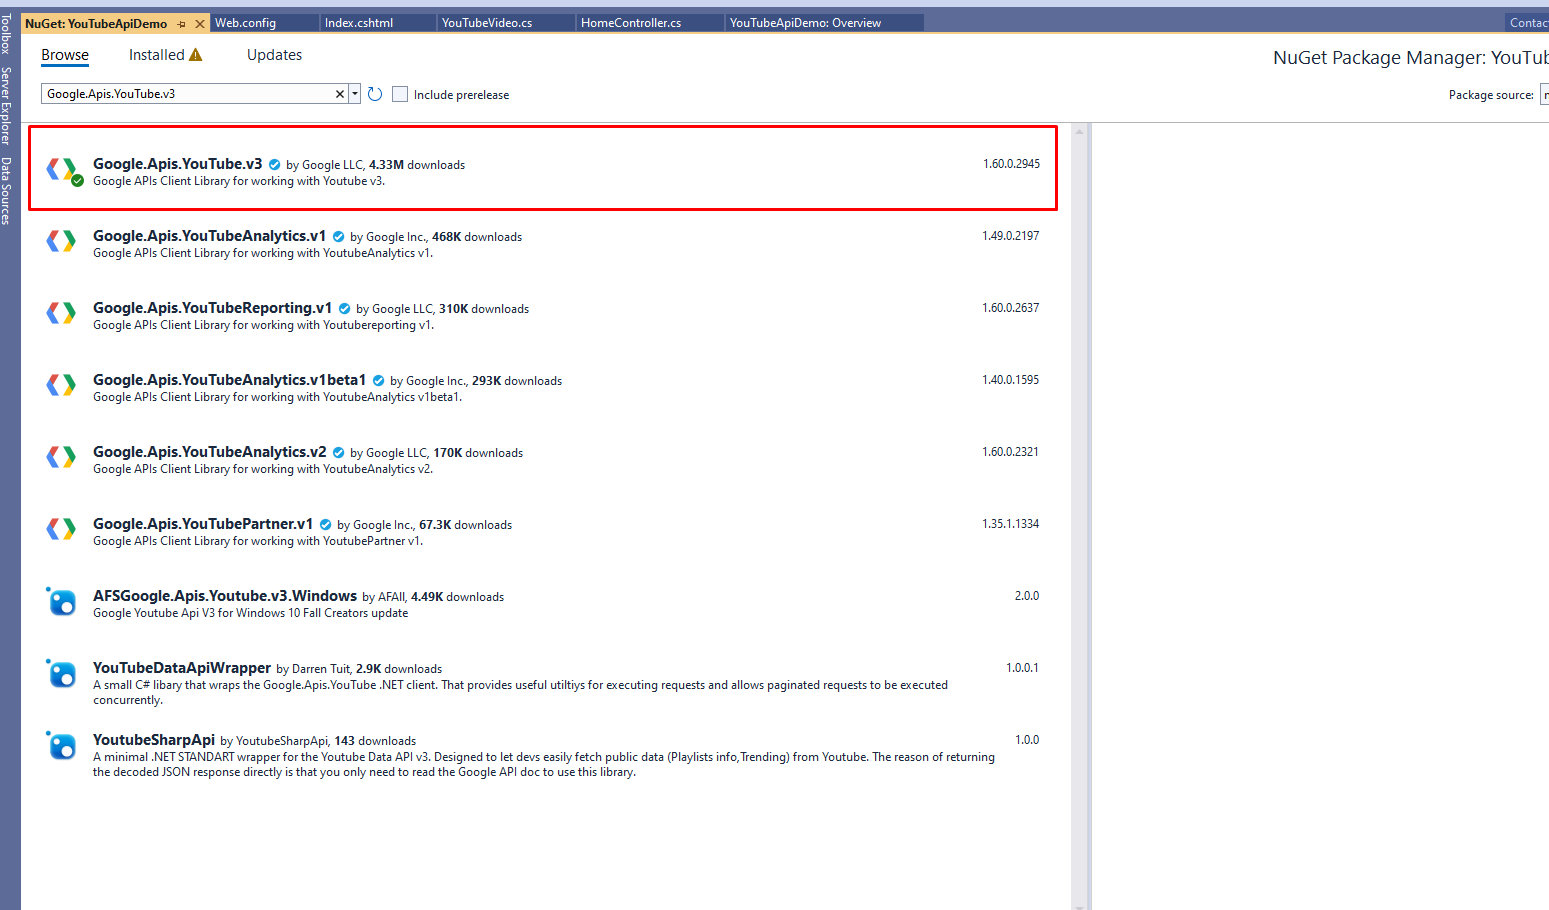Click the Google.Apis.YouTubeAnalytics.v1 package icon
This screenshot has width=1549, height=910.
(61, 241)
